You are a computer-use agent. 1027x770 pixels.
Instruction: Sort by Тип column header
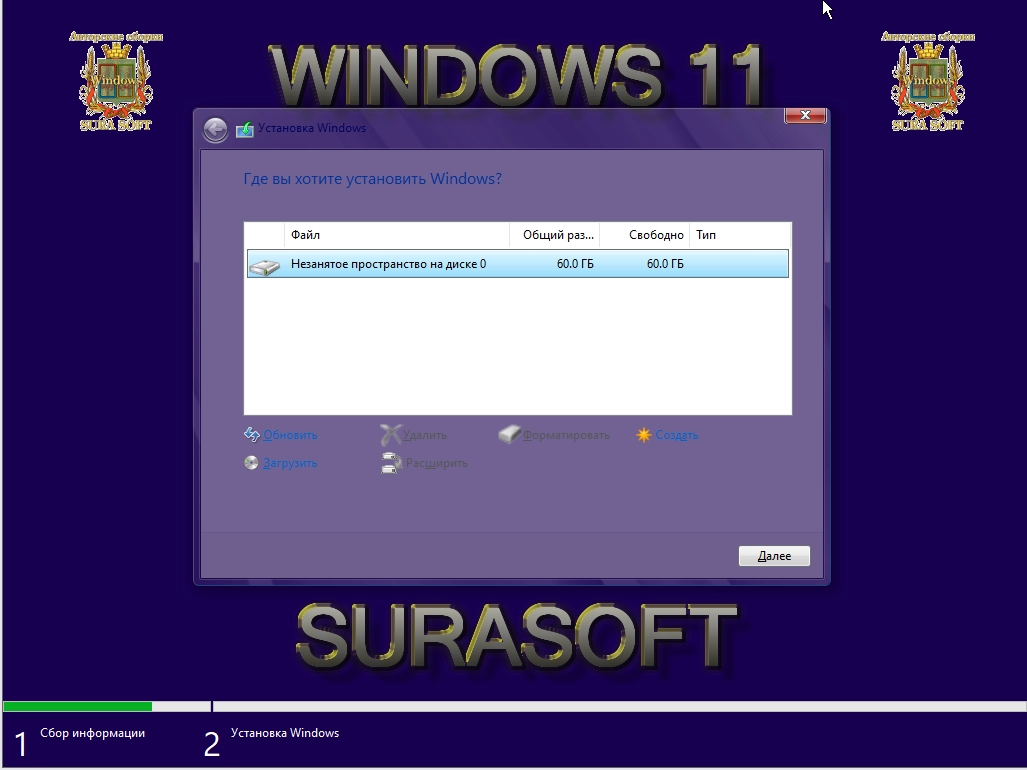[740, 235]
